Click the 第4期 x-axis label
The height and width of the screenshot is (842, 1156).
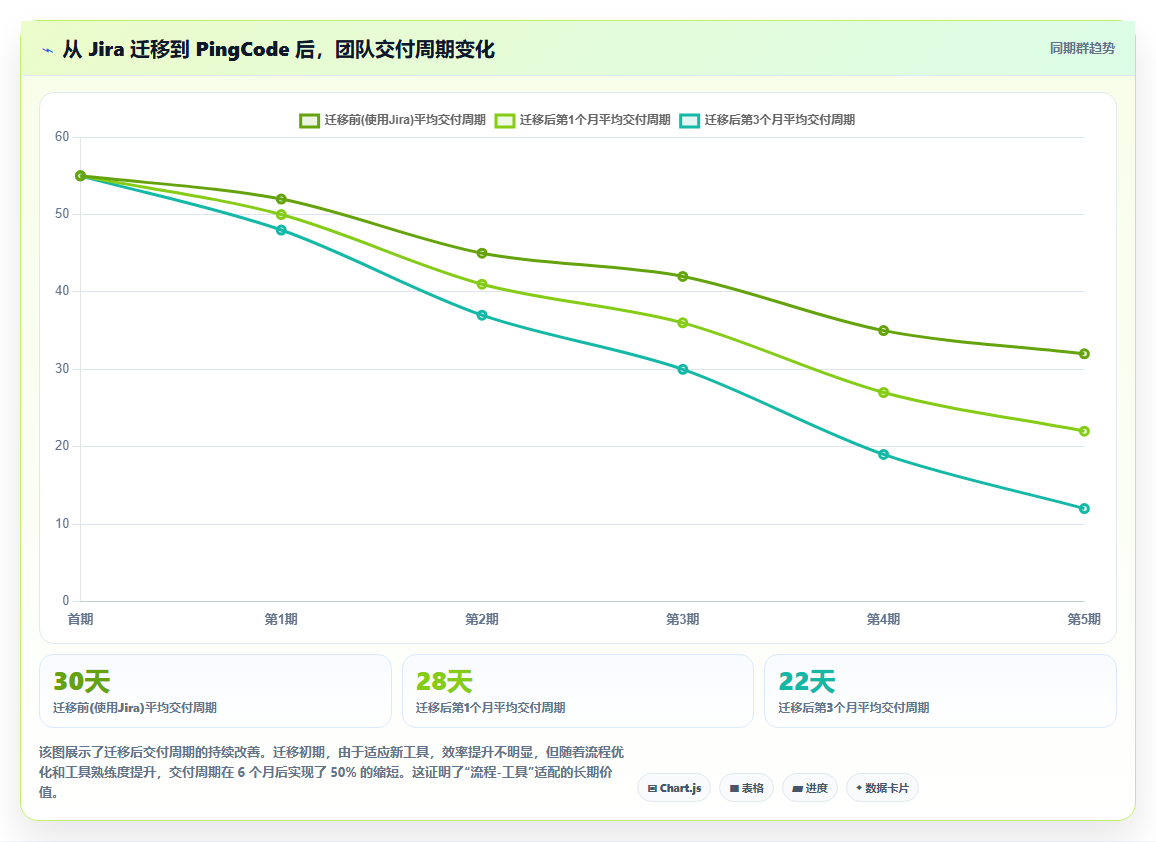click(x=883, y=619)
